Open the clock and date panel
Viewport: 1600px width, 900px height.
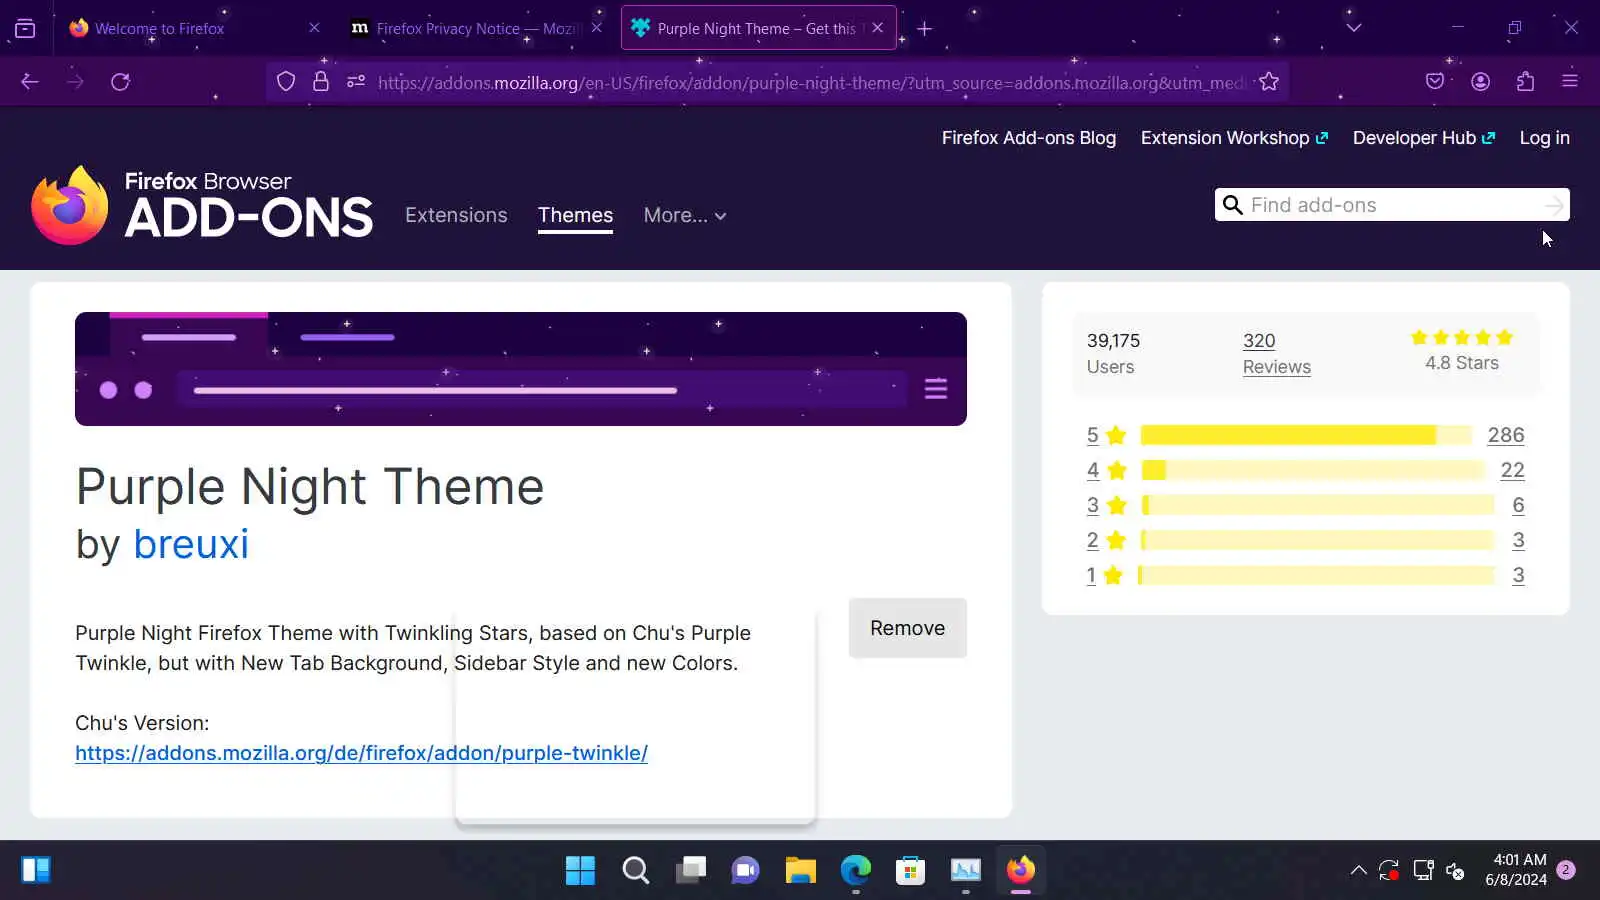pos(1516,870)
